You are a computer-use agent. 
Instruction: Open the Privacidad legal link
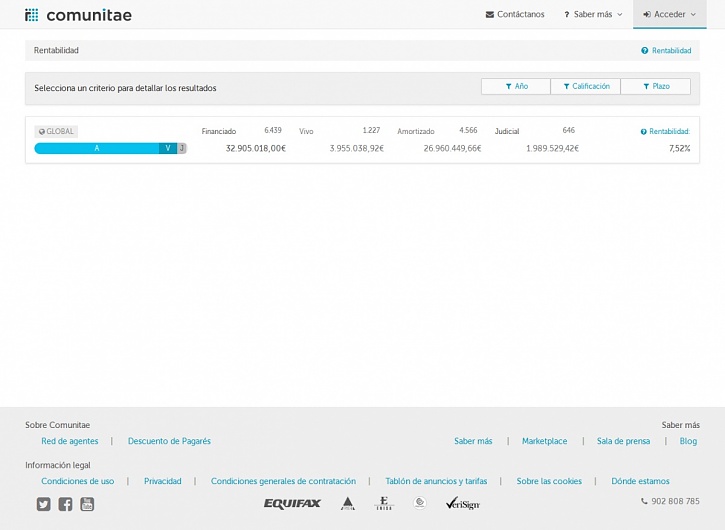(163, 481)
